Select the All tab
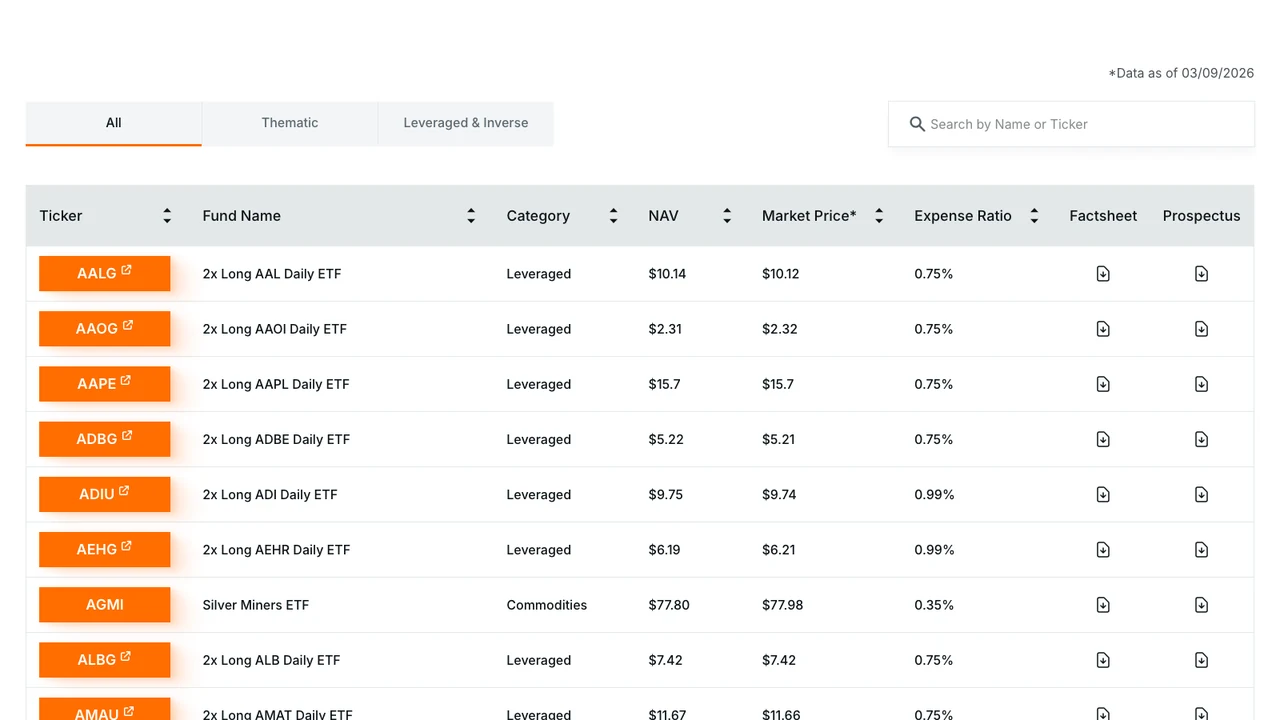Screen dimensions: 1280x720 click(x=114, y=124)
